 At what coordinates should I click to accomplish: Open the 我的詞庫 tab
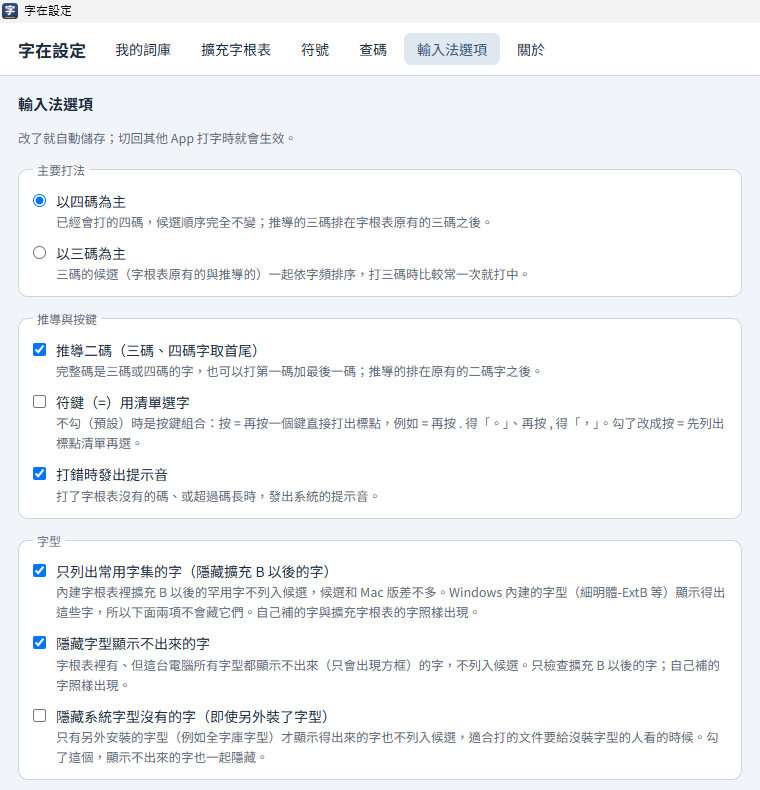(143, 49)
